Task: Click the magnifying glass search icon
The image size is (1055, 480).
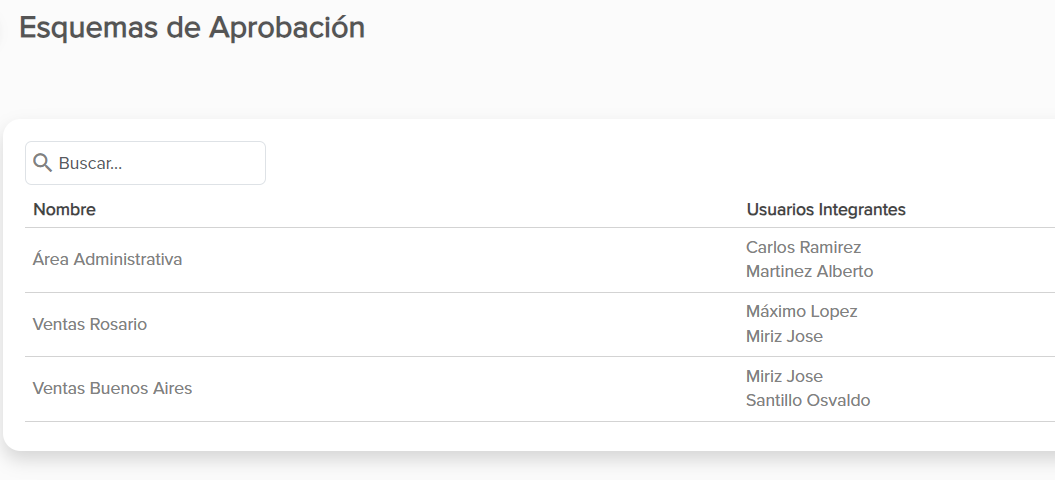Action: [42, 163]
